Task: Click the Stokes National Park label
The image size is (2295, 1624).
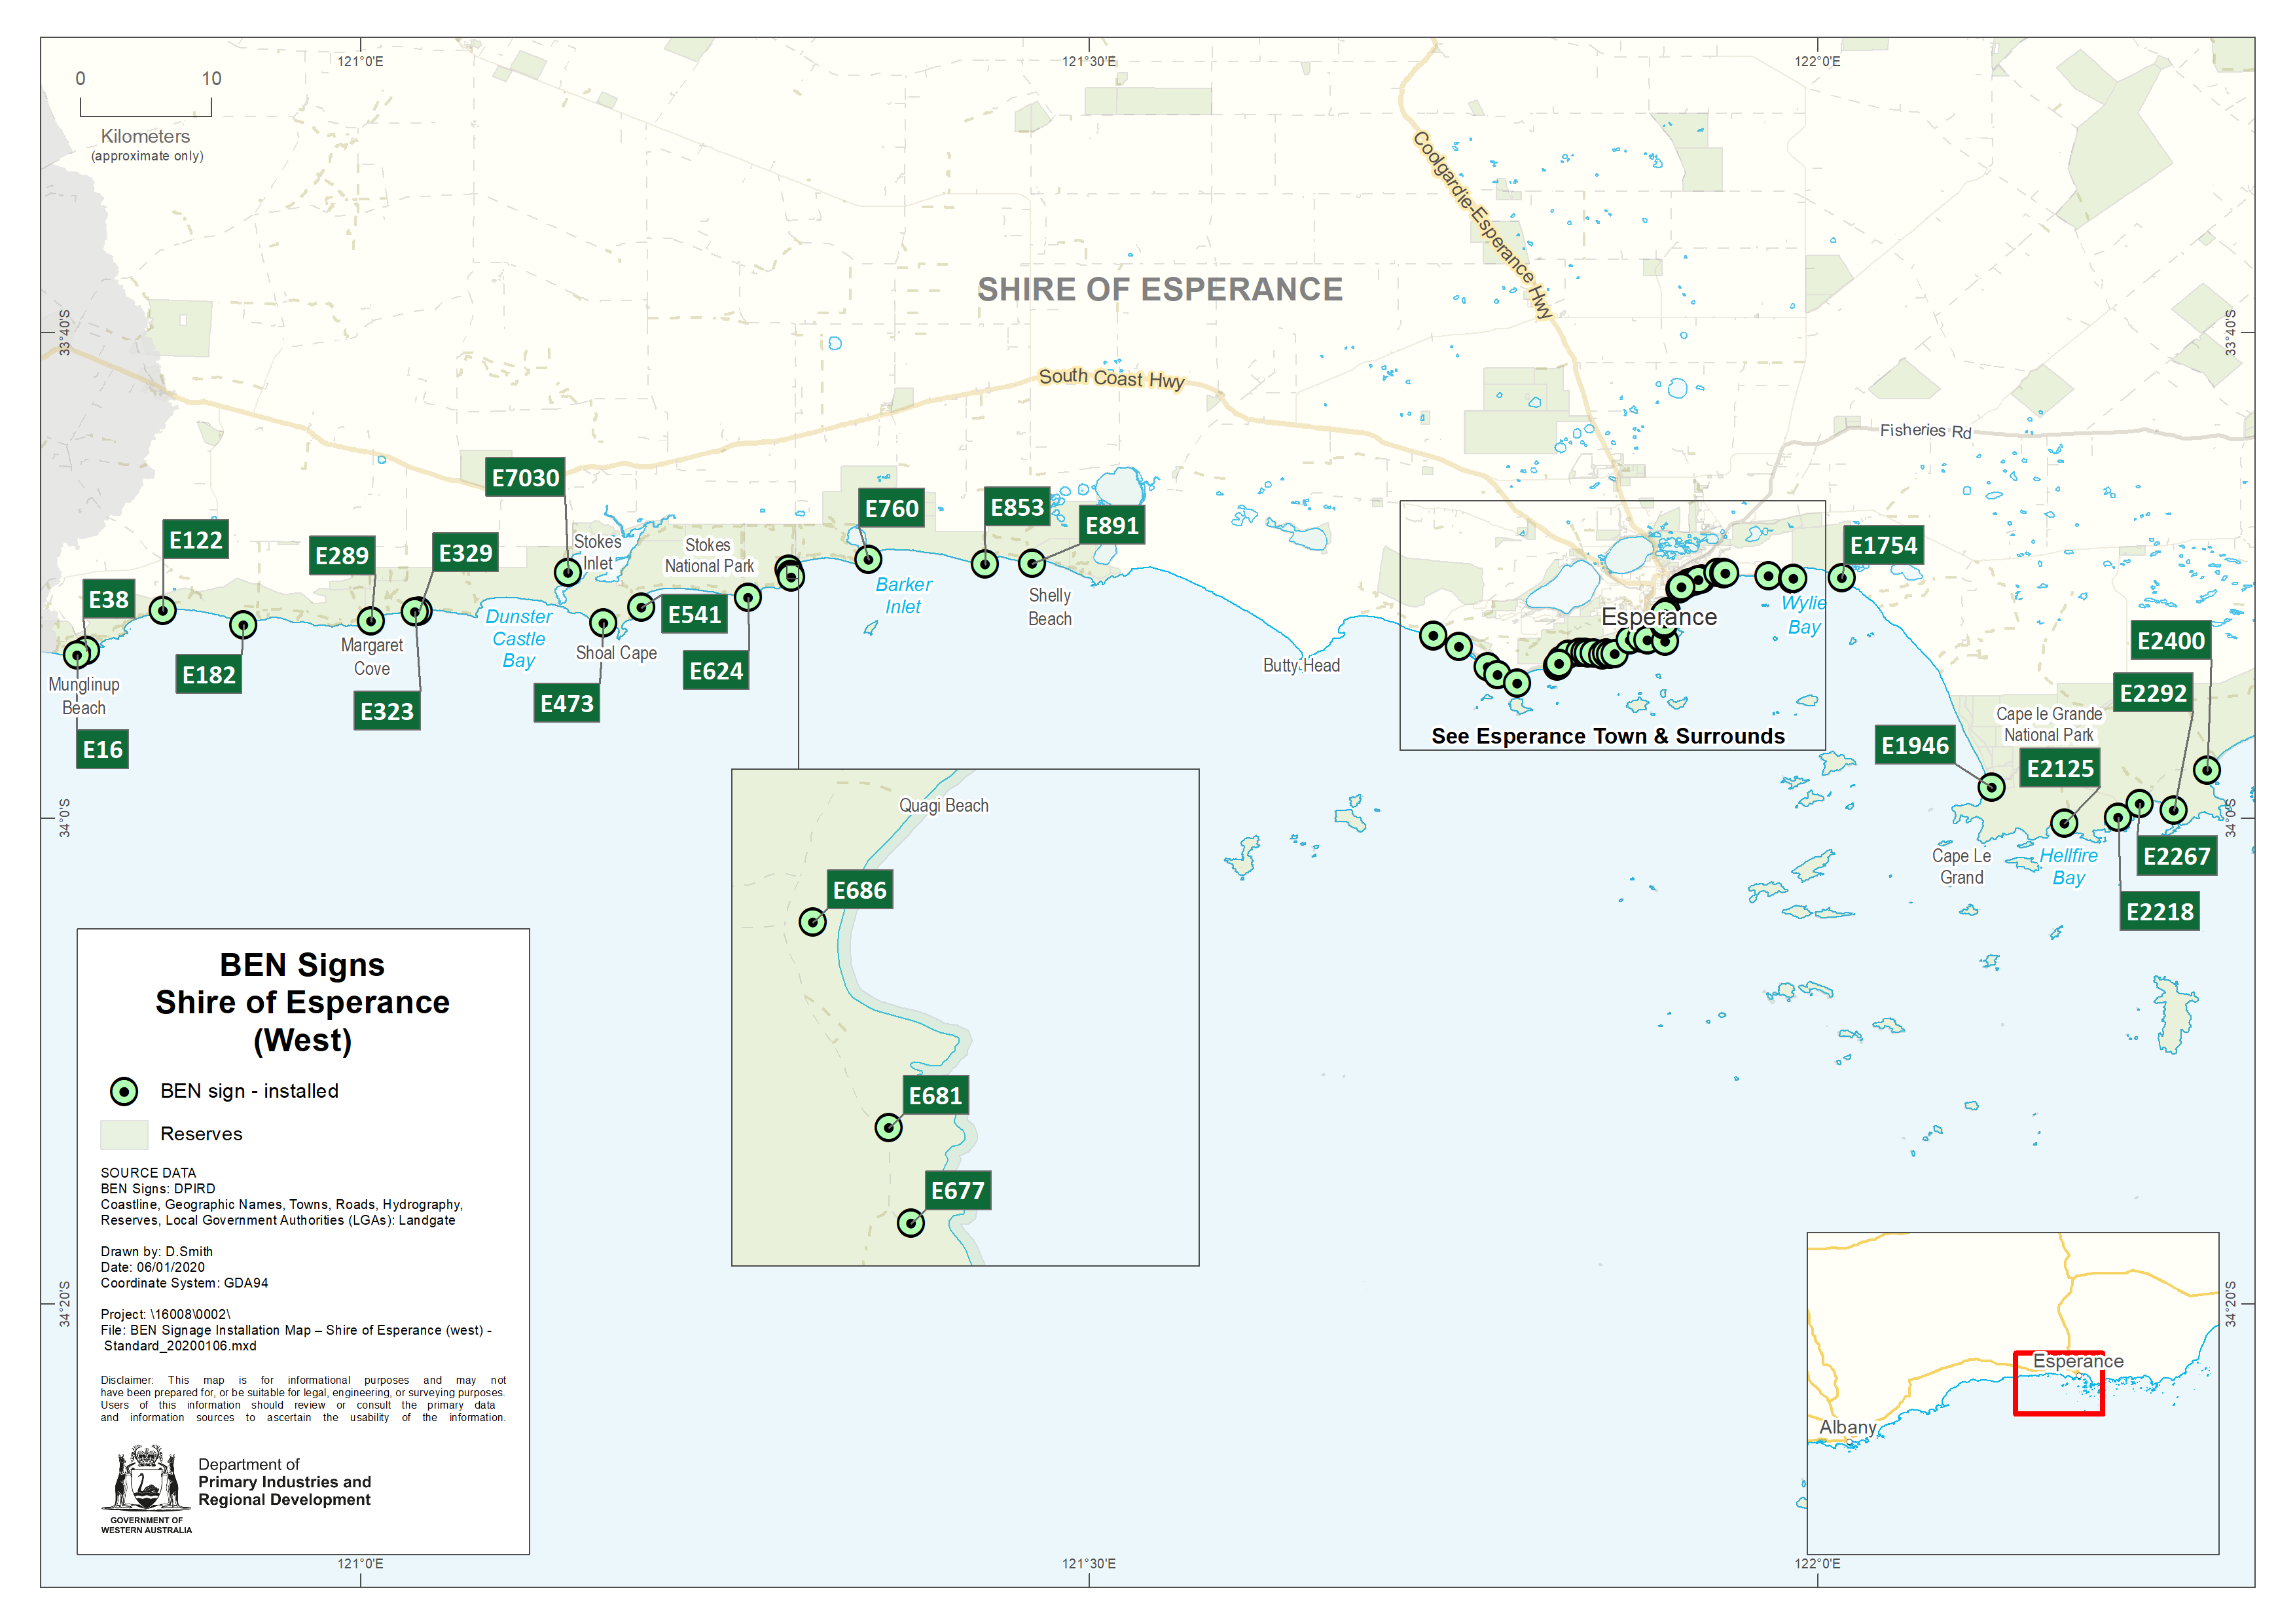Action: click(x=709, y=556)
